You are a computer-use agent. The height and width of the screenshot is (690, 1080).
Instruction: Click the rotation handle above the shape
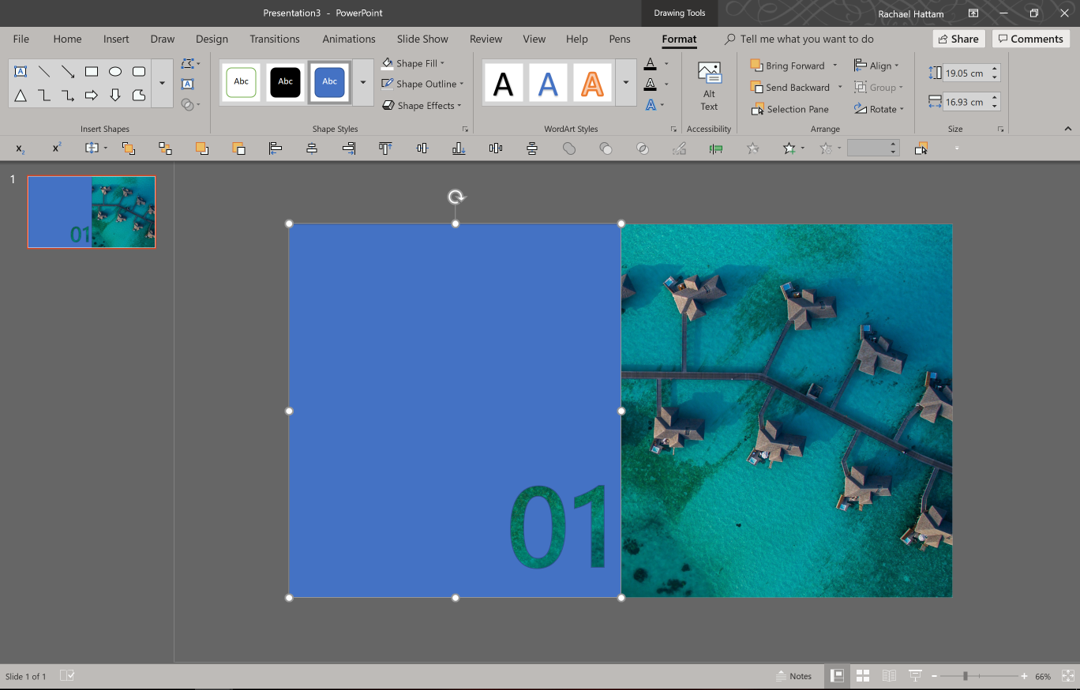tap(455, 197)
